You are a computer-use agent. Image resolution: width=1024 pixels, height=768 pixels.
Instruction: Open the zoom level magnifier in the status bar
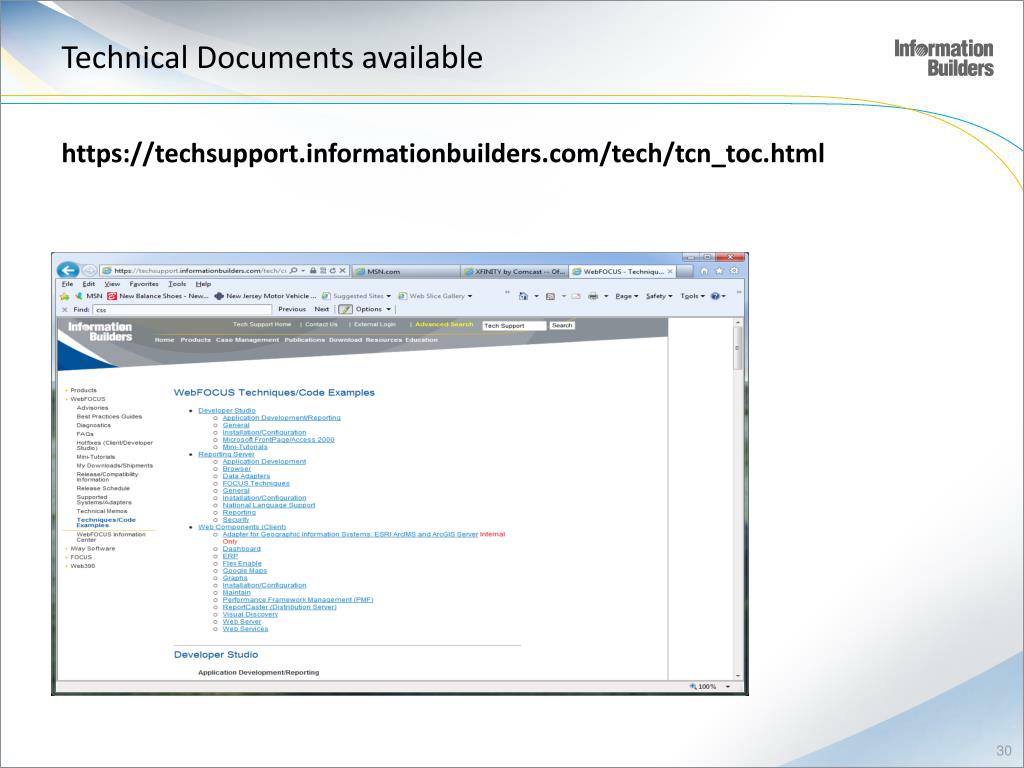pos(694,686)
